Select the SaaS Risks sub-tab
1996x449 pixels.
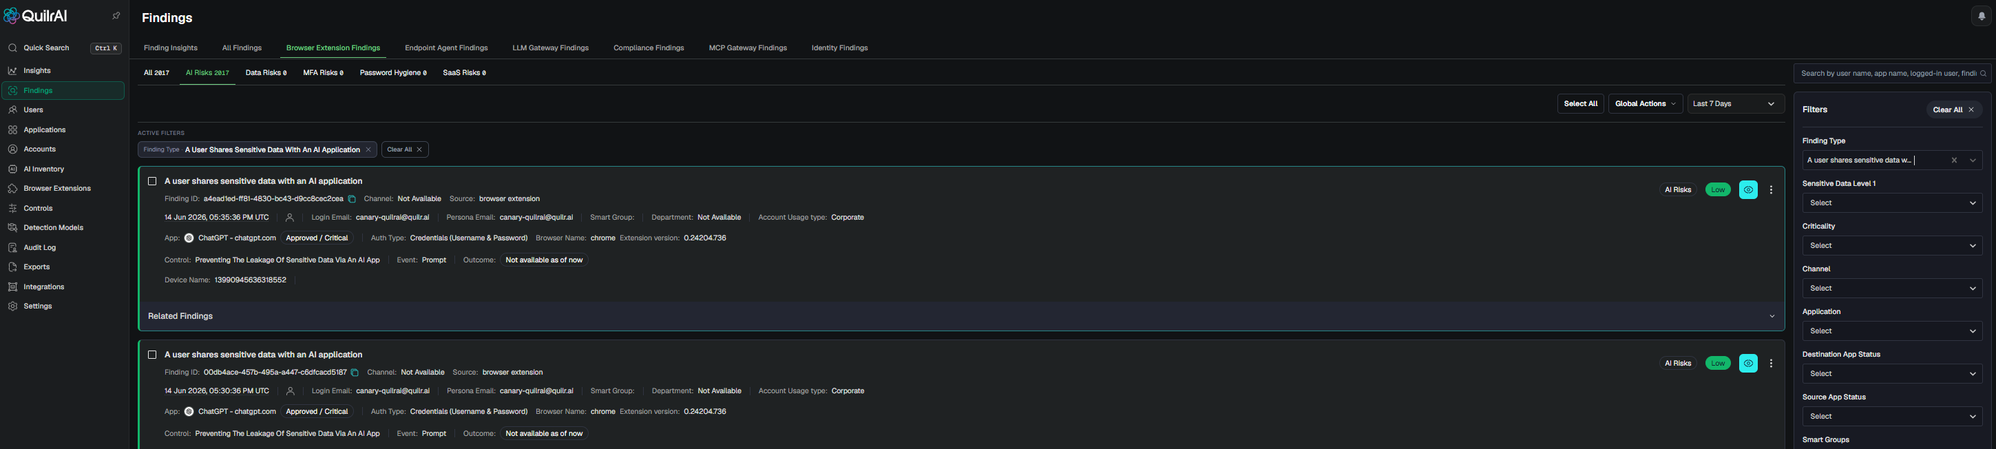click(x=464, y=73)
